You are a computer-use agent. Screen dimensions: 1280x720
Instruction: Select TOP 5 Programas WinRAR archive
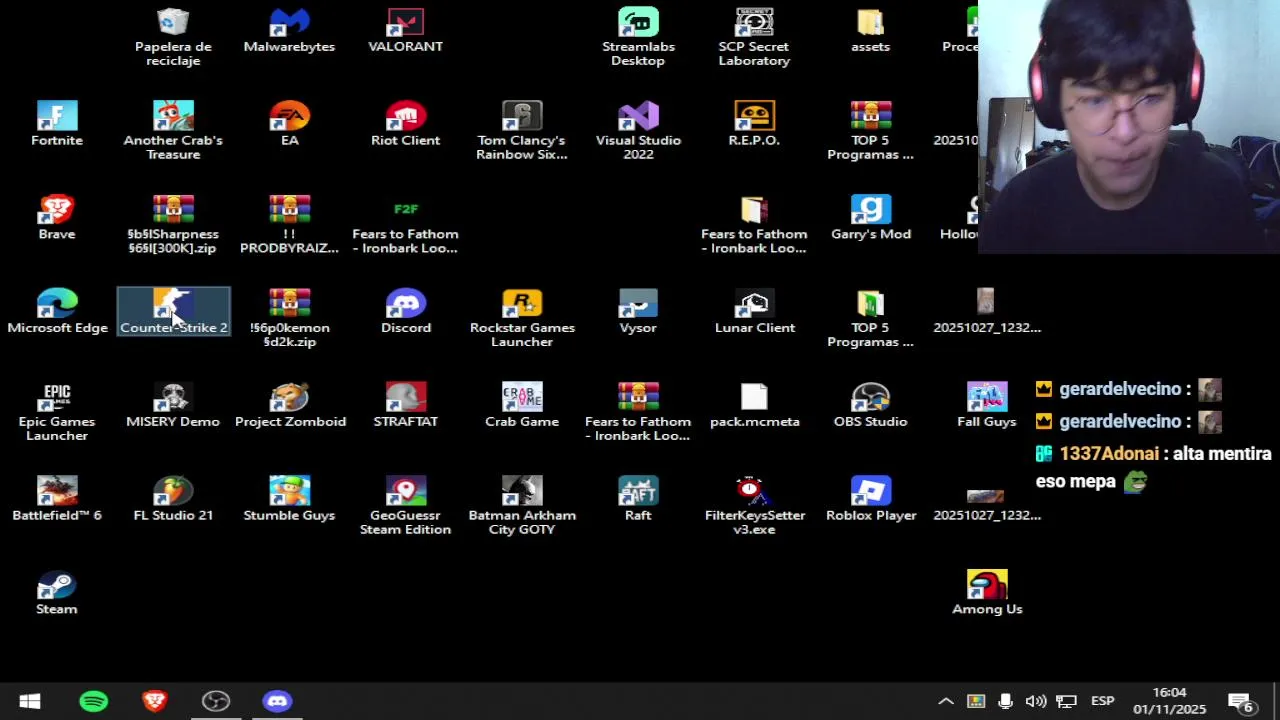pos(870,131)
